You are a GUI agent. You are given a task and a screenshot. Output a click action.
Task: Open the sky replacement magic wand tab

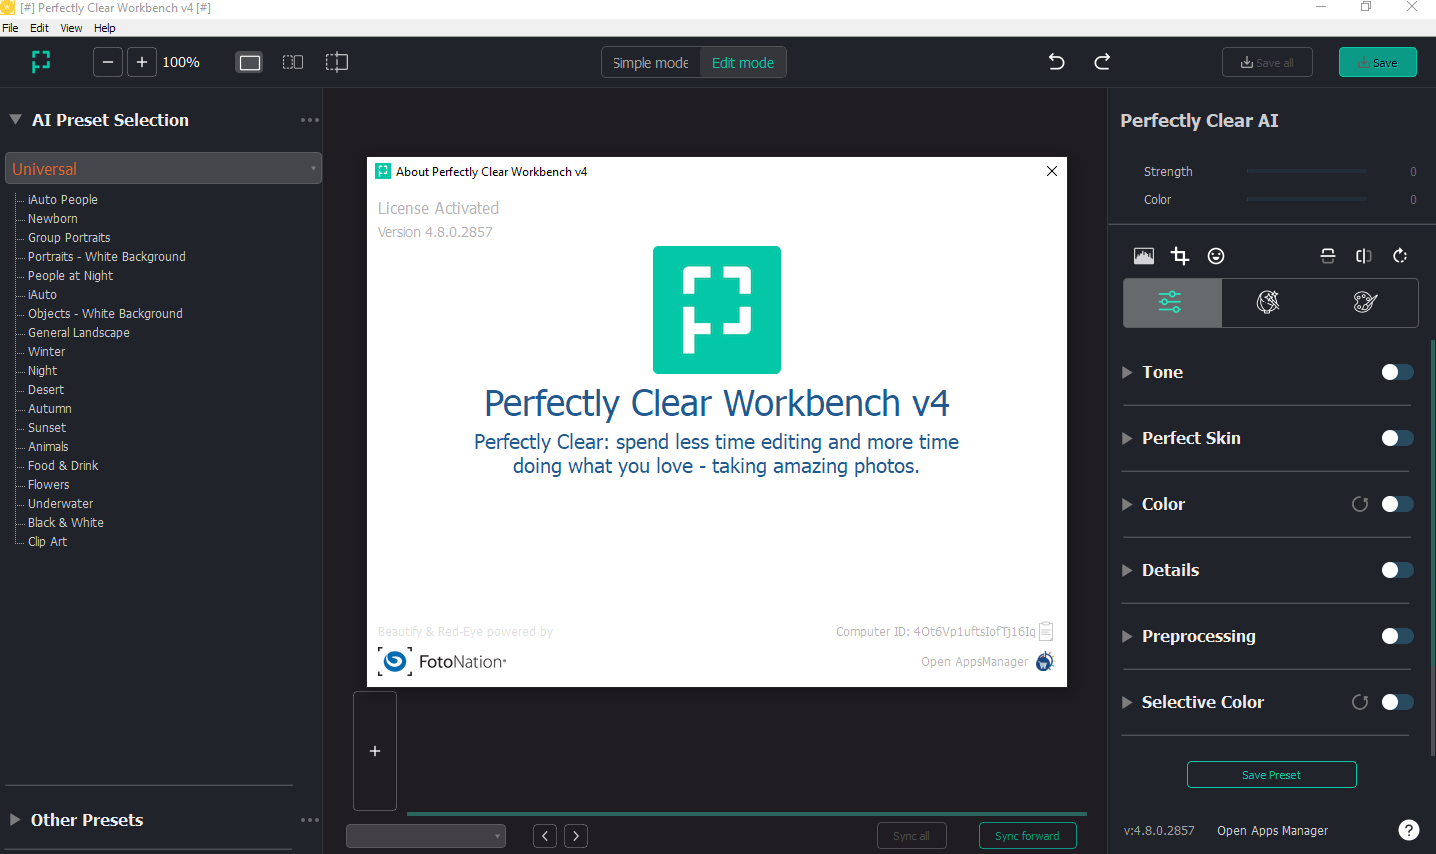1268,302
